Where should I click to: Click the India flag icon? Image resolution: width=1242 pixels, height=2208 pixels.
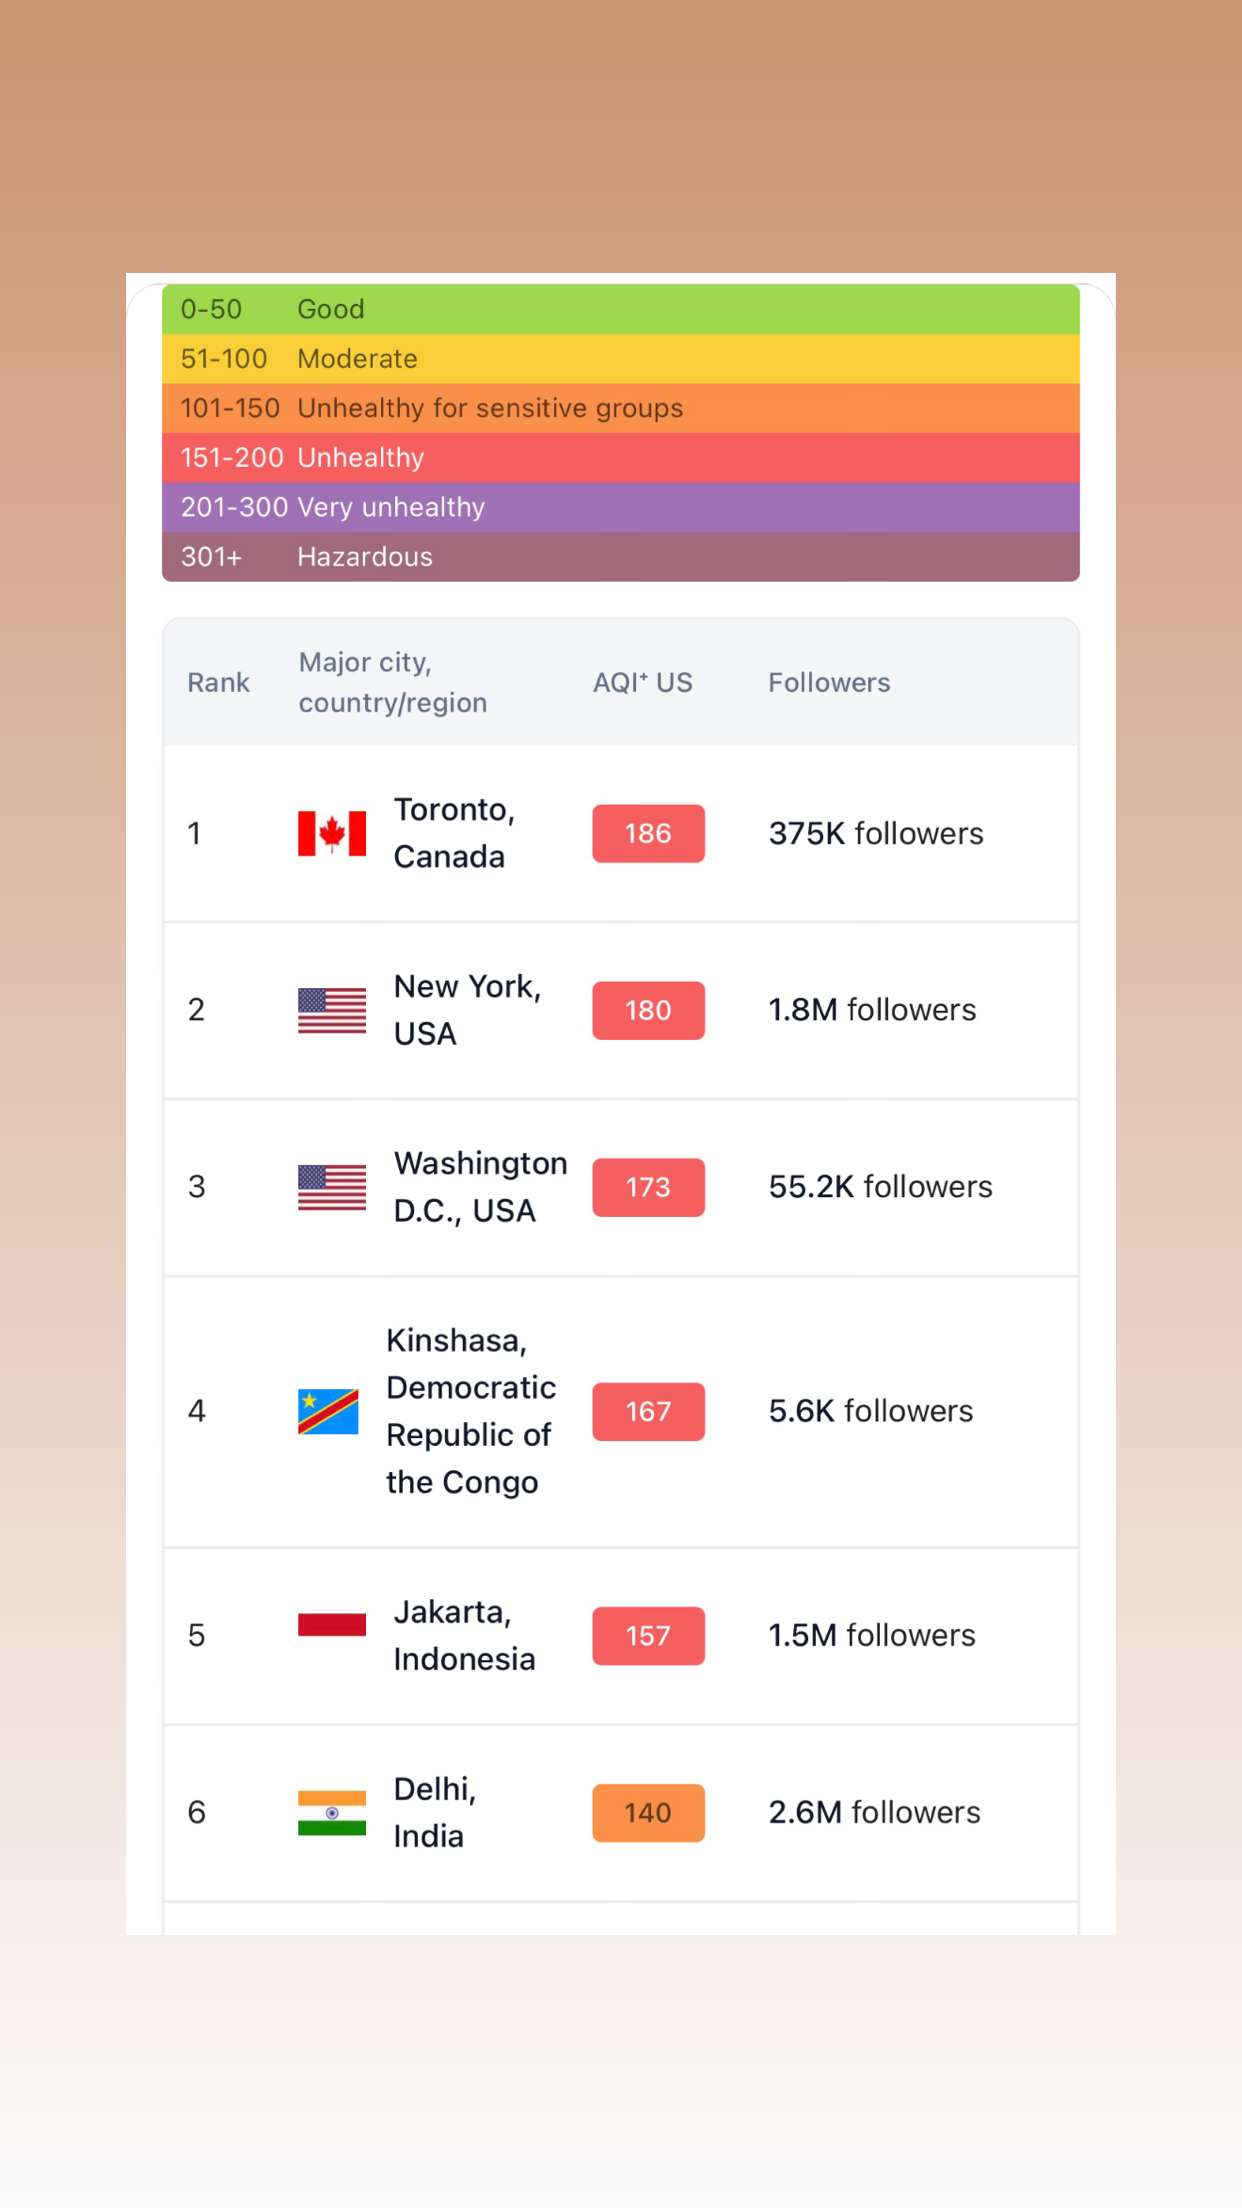(x=332, y=1812)
